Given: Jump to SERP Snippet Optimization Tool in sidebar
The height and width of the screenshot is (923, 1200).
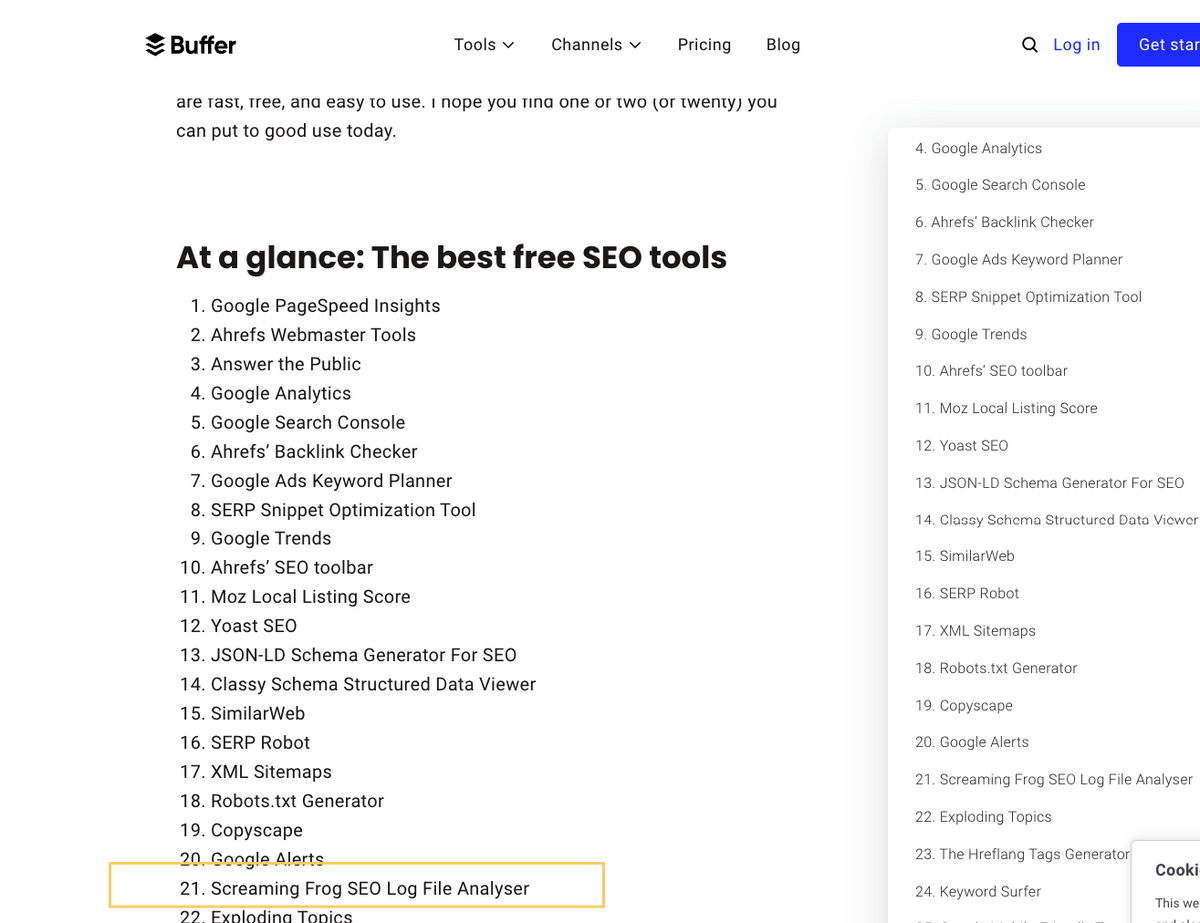Looking at the screenshot, I should tap(1028, 297).
